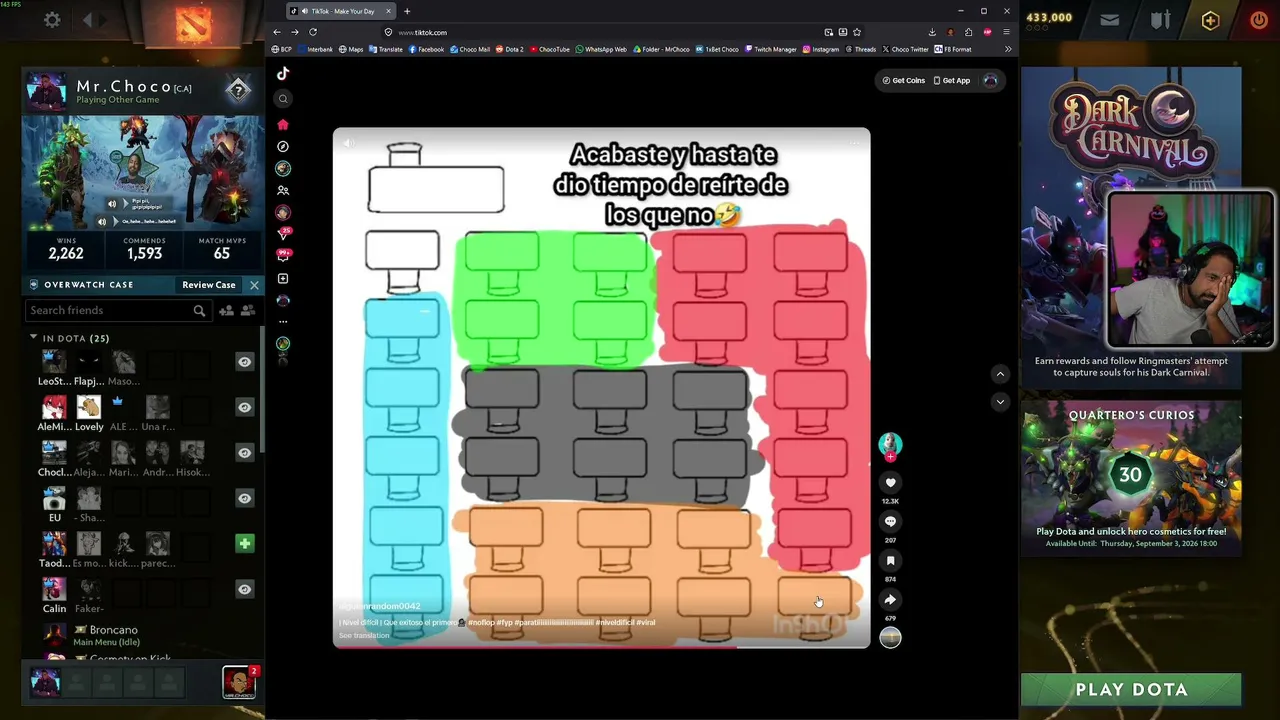Viewport: 1280px width, 720px height.
Task: Bookmark the TikTok video
Action: coord(890,561)
